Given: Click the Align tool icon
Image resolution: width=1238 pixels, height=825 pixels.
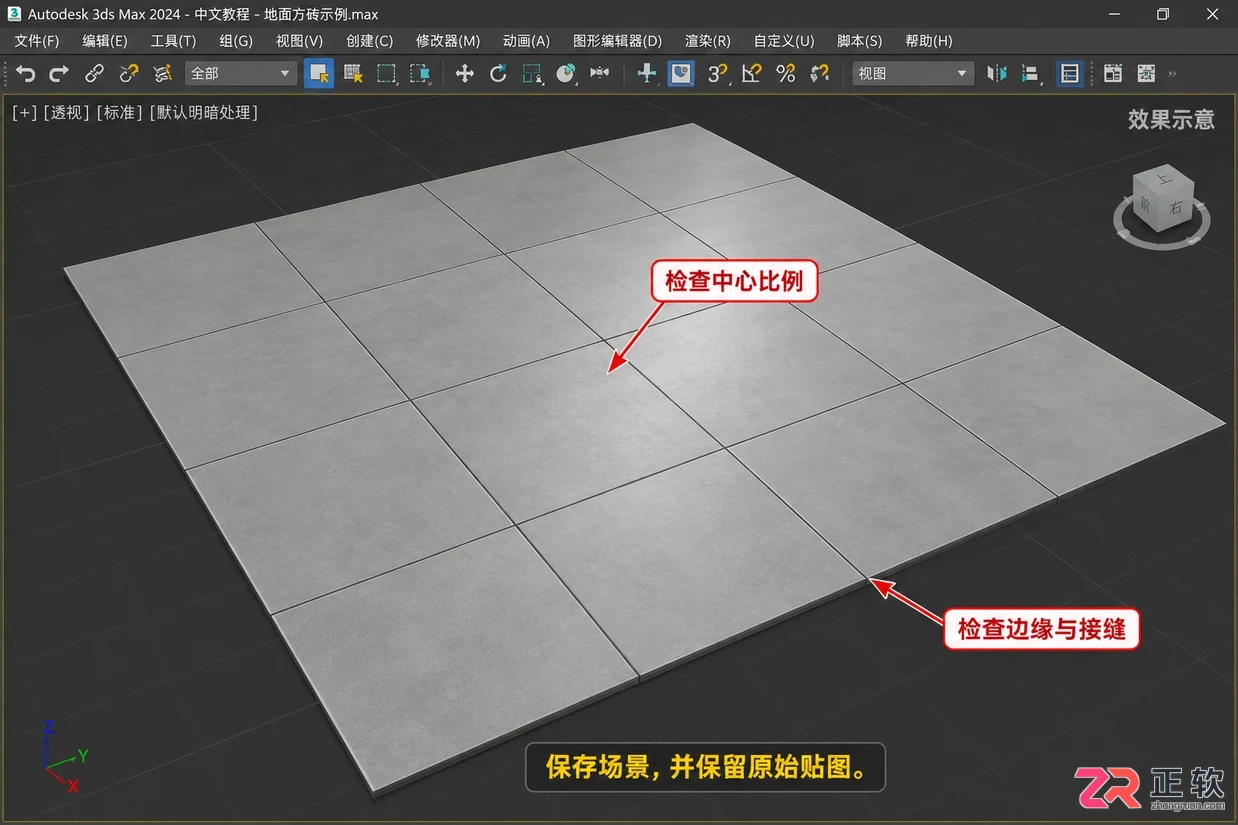Looking at the screenshot, I should (1031, 73).
